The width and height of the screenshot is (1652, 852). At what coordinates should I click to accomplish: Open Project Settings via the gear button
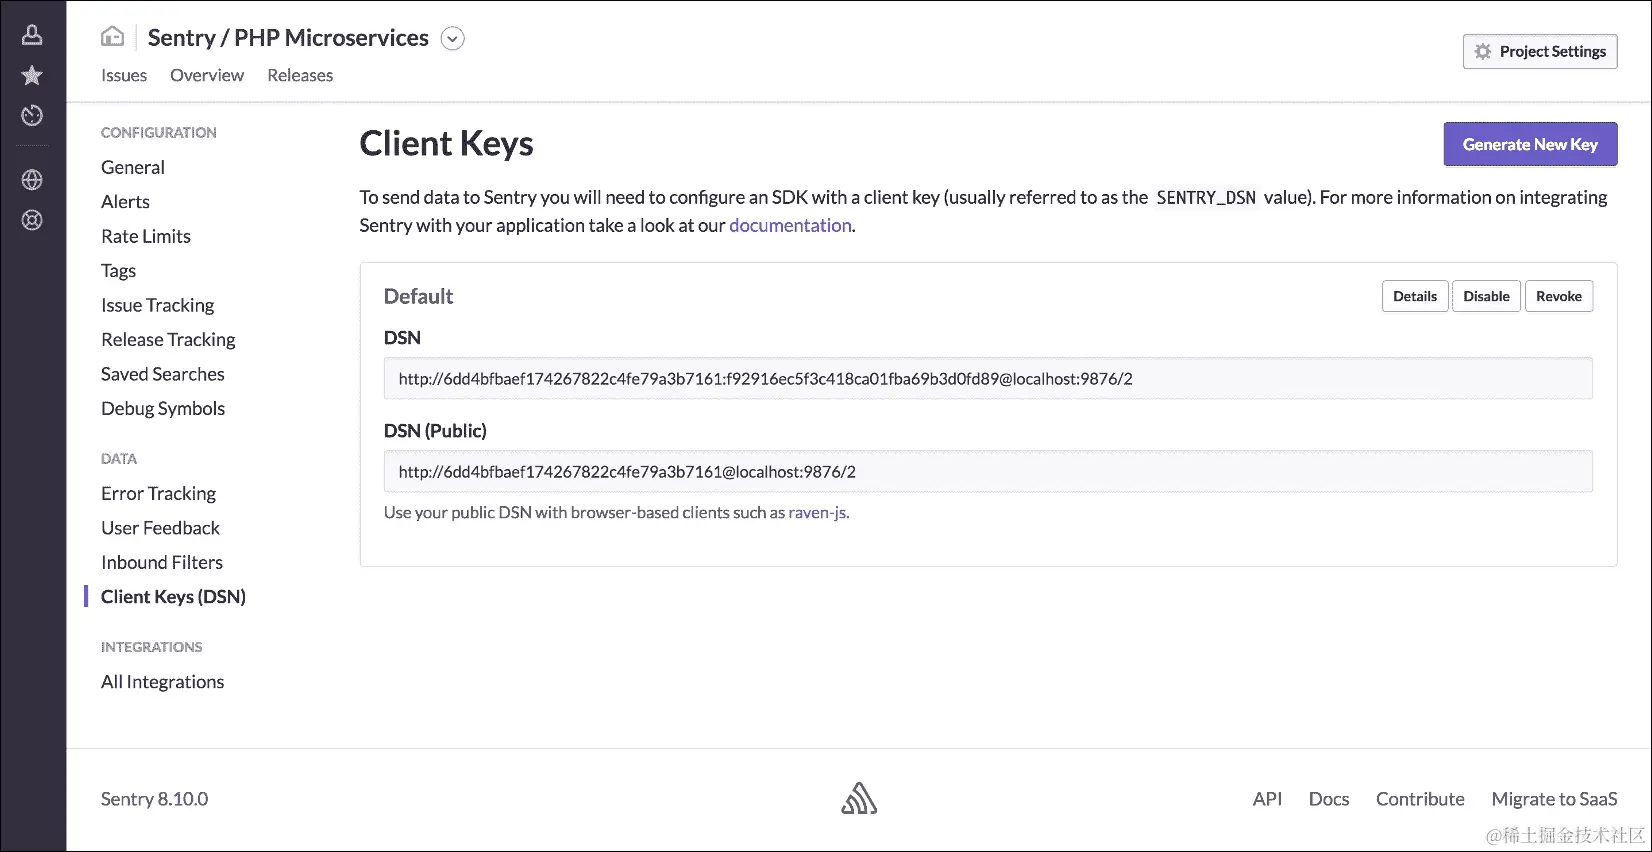tap(1540, 52)
